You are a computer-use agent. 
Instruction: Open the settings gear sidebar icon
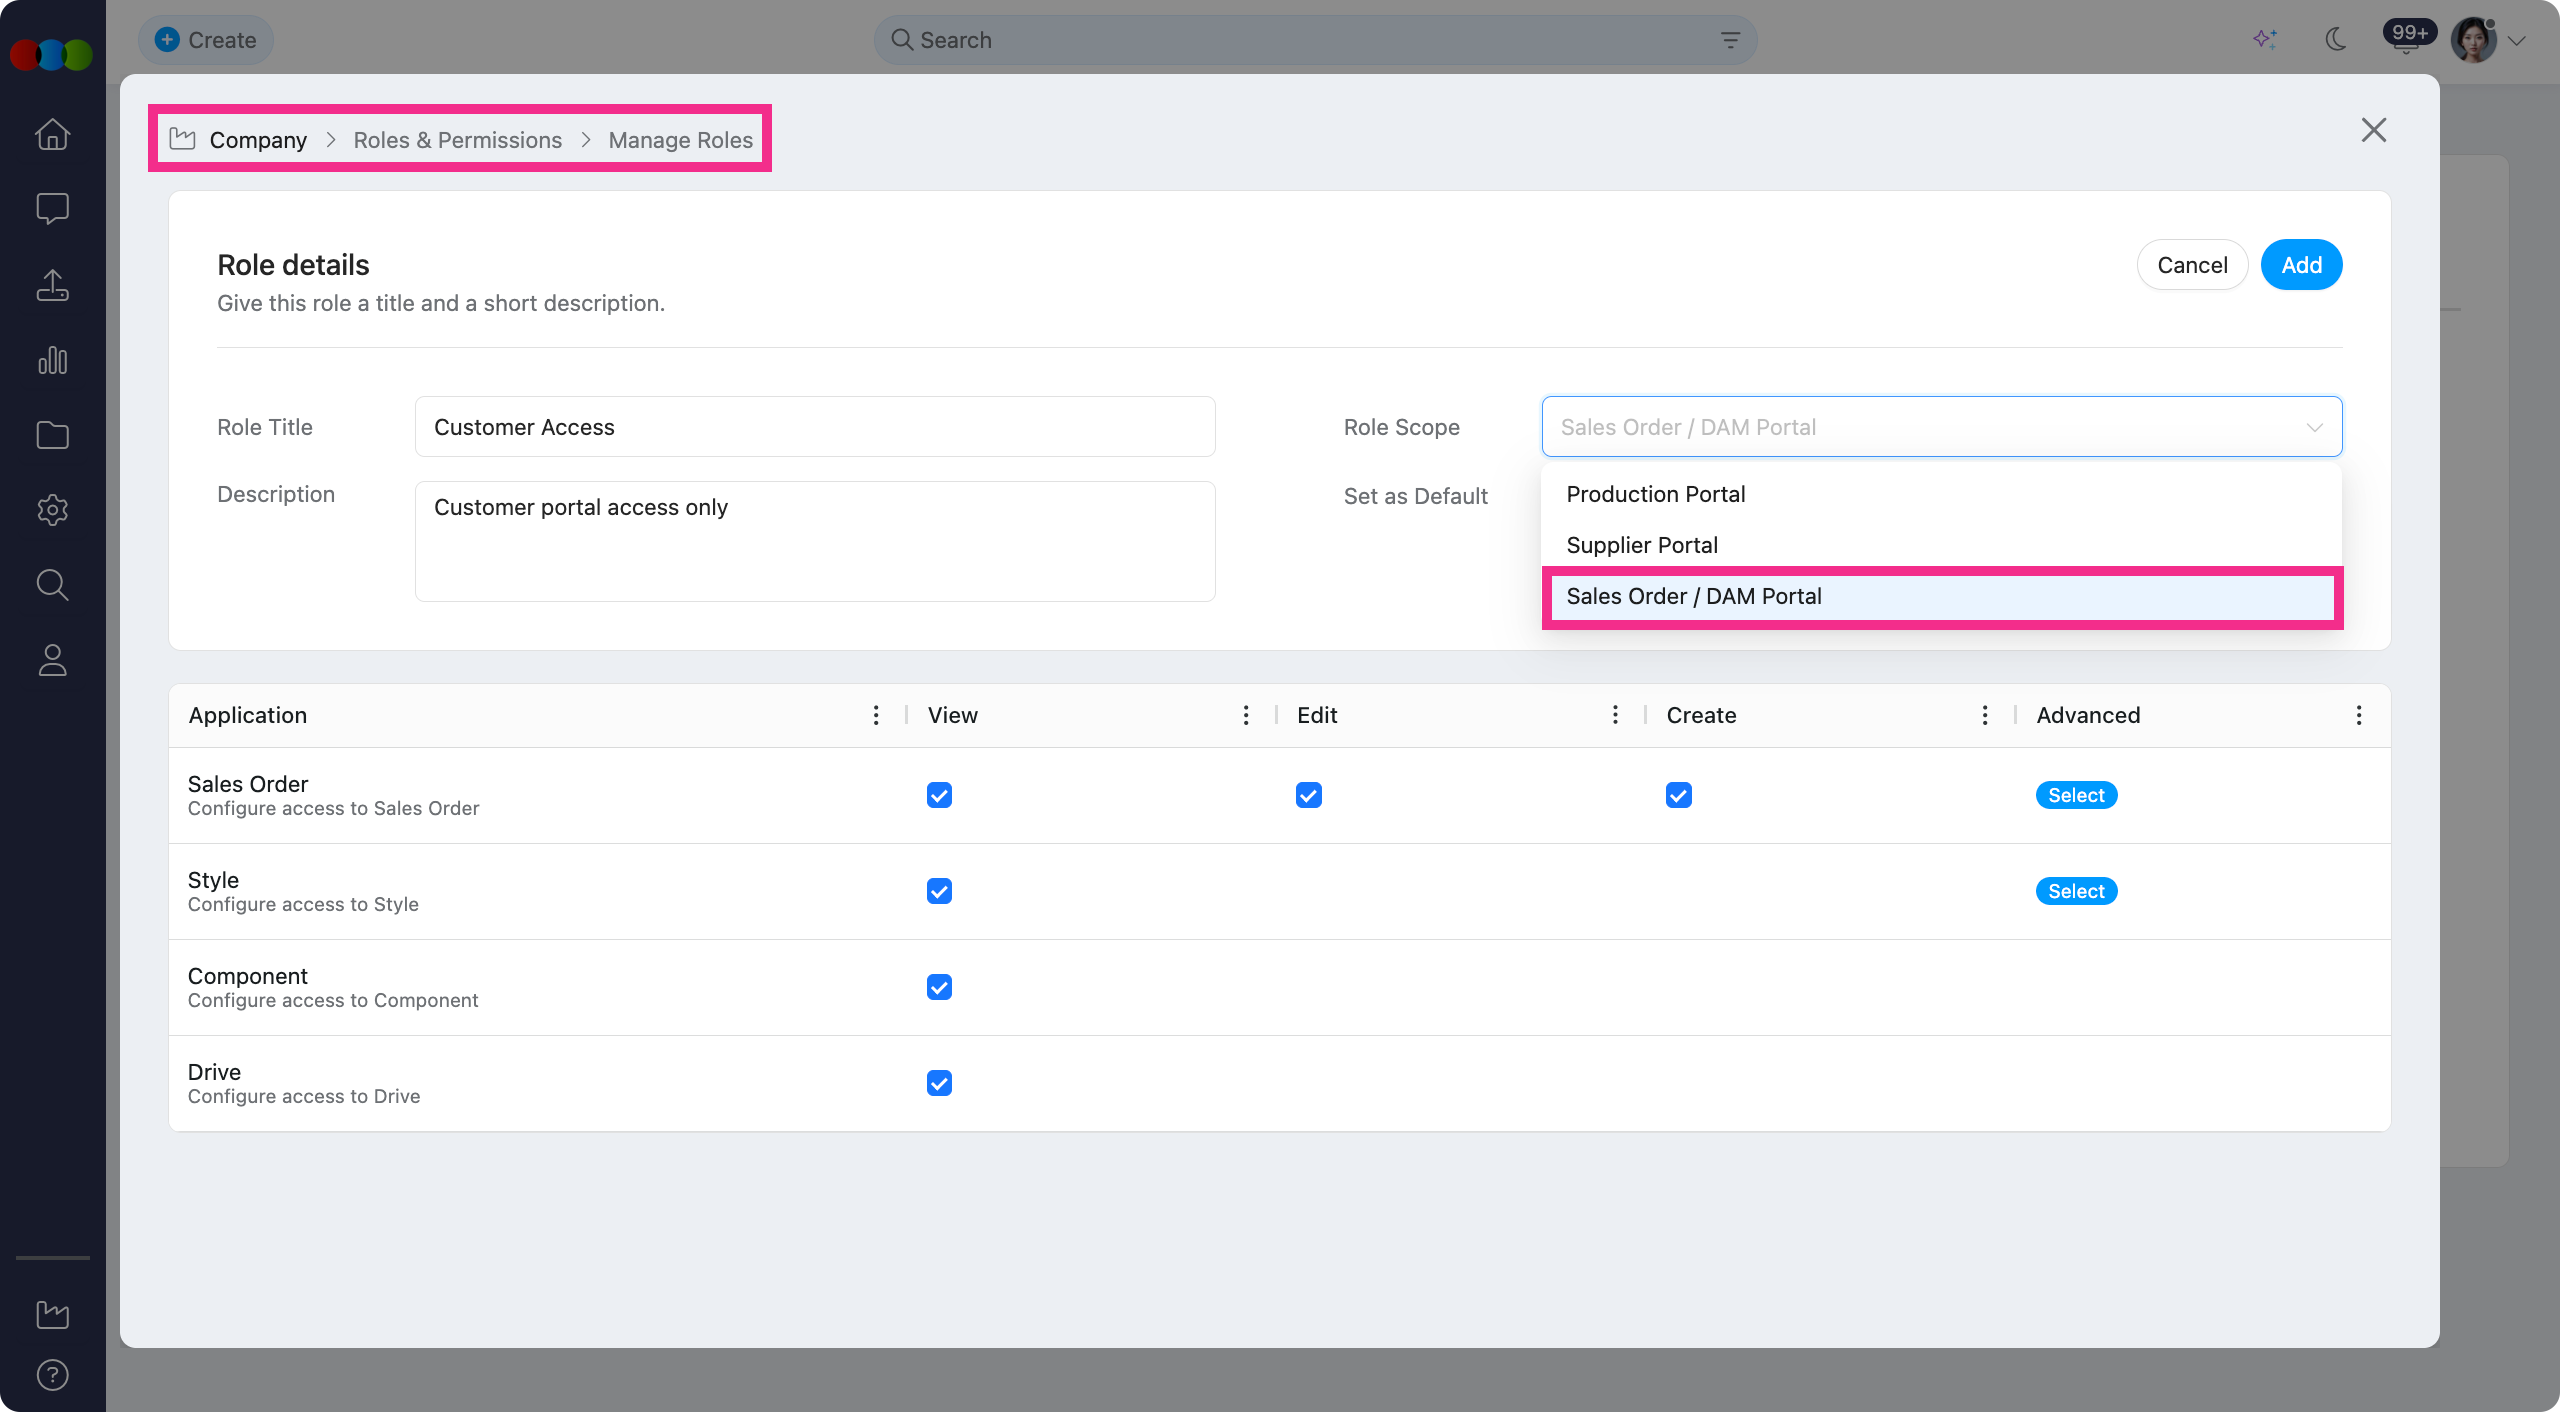pyautogui.click(x=52, y=510)
